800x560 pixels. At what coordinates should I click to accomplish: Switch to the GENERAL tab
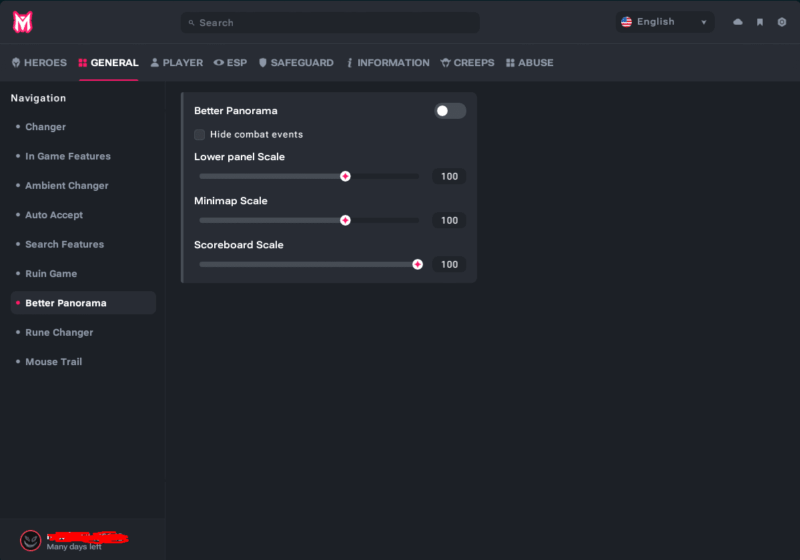pyautogui.click(x=108, y=63)
